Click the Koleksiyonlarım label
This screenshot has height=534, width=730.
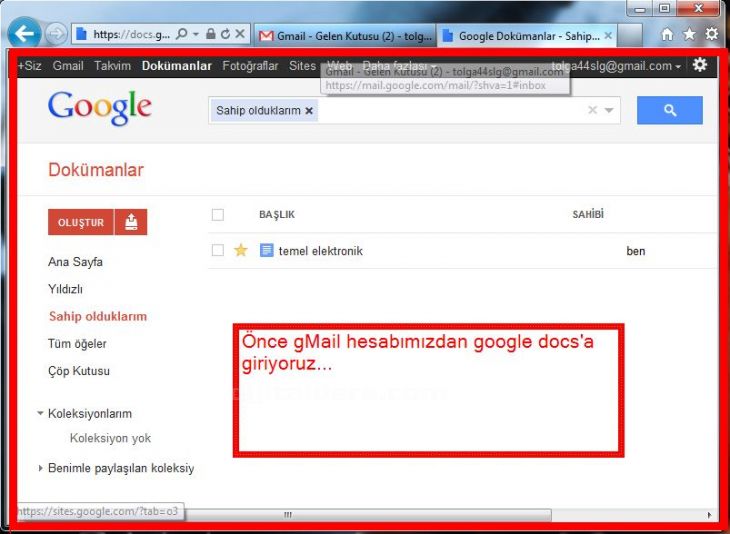[x=90, y=413]
